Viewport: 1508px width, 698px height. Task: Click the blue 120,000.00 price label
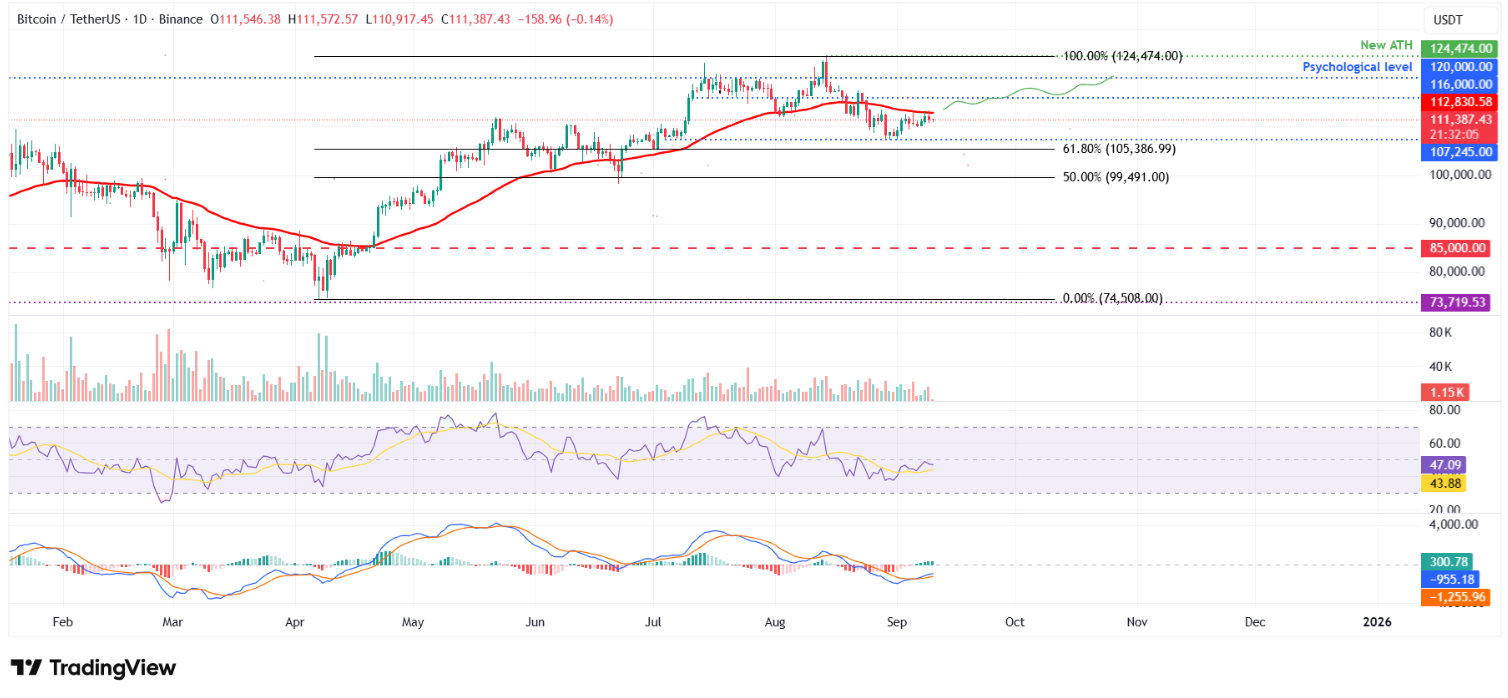click(x=1461, y=66)
